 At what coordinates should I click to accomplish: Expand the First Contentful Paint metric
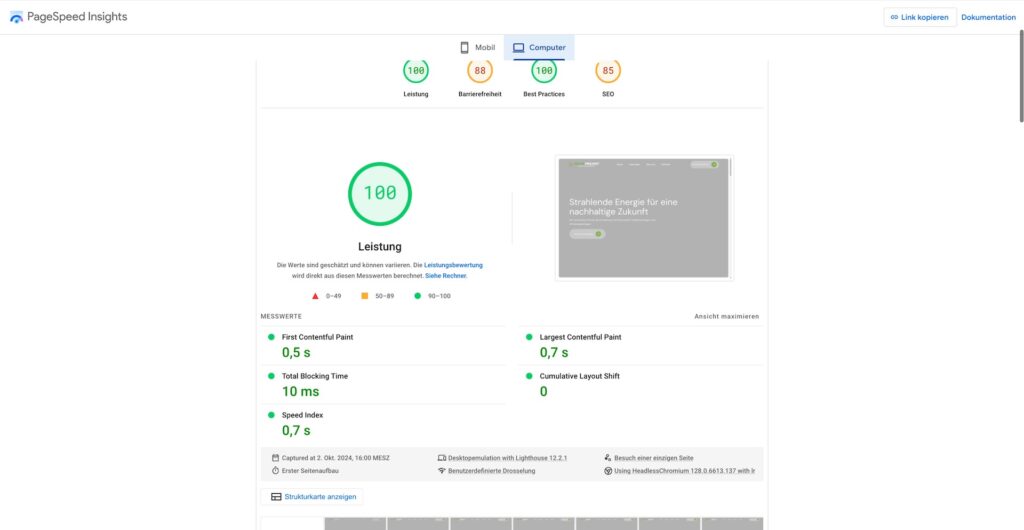tap(317, 337)
